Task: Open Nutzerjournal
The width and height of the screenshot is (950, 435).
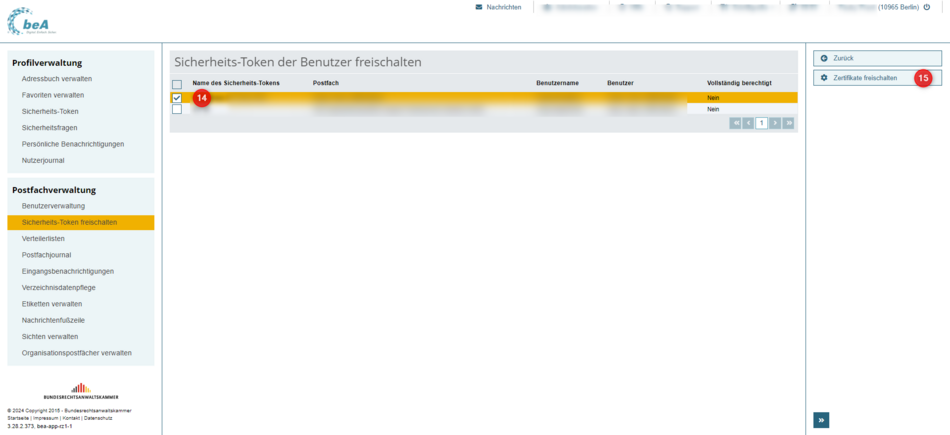Action: (43, 161)
